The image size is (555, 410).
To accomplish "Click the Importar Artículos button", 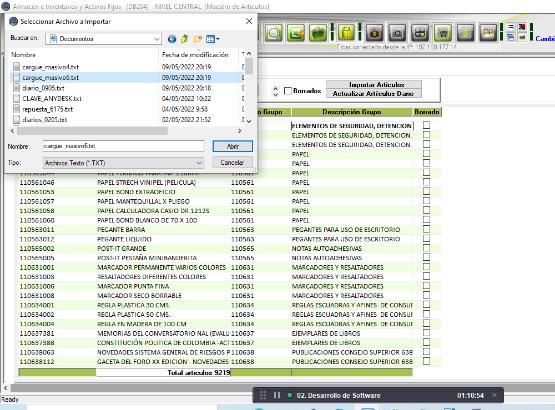I will (x=374, y=85).
